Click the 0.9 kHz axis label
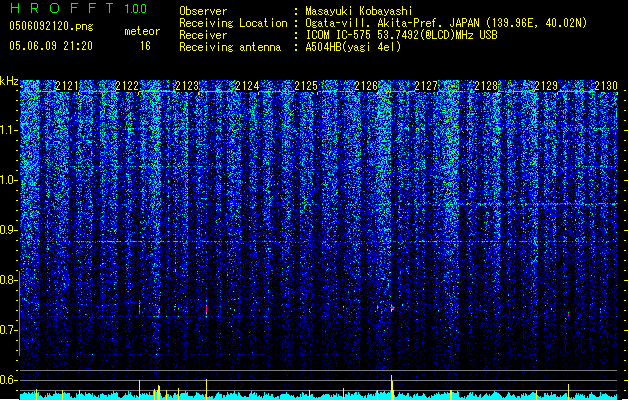The width and height of the screenshot is (629, 400). (x=8, y=230)
